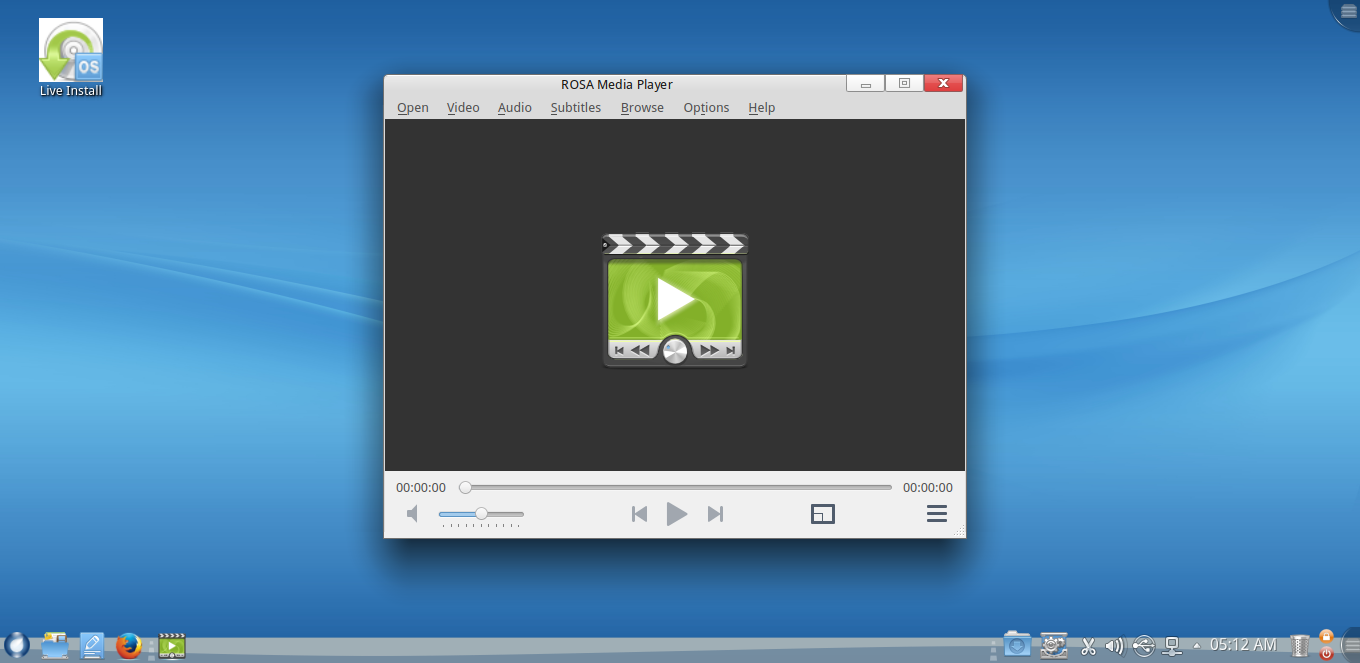Open the trash bin panel icon
Screen dimensions: 1360x663
tap(1299, 646)
